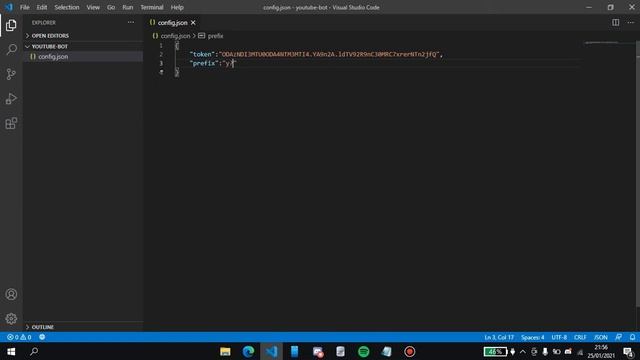Open the View menu
The width and height of the screenshot is (640, 360).
93,7
